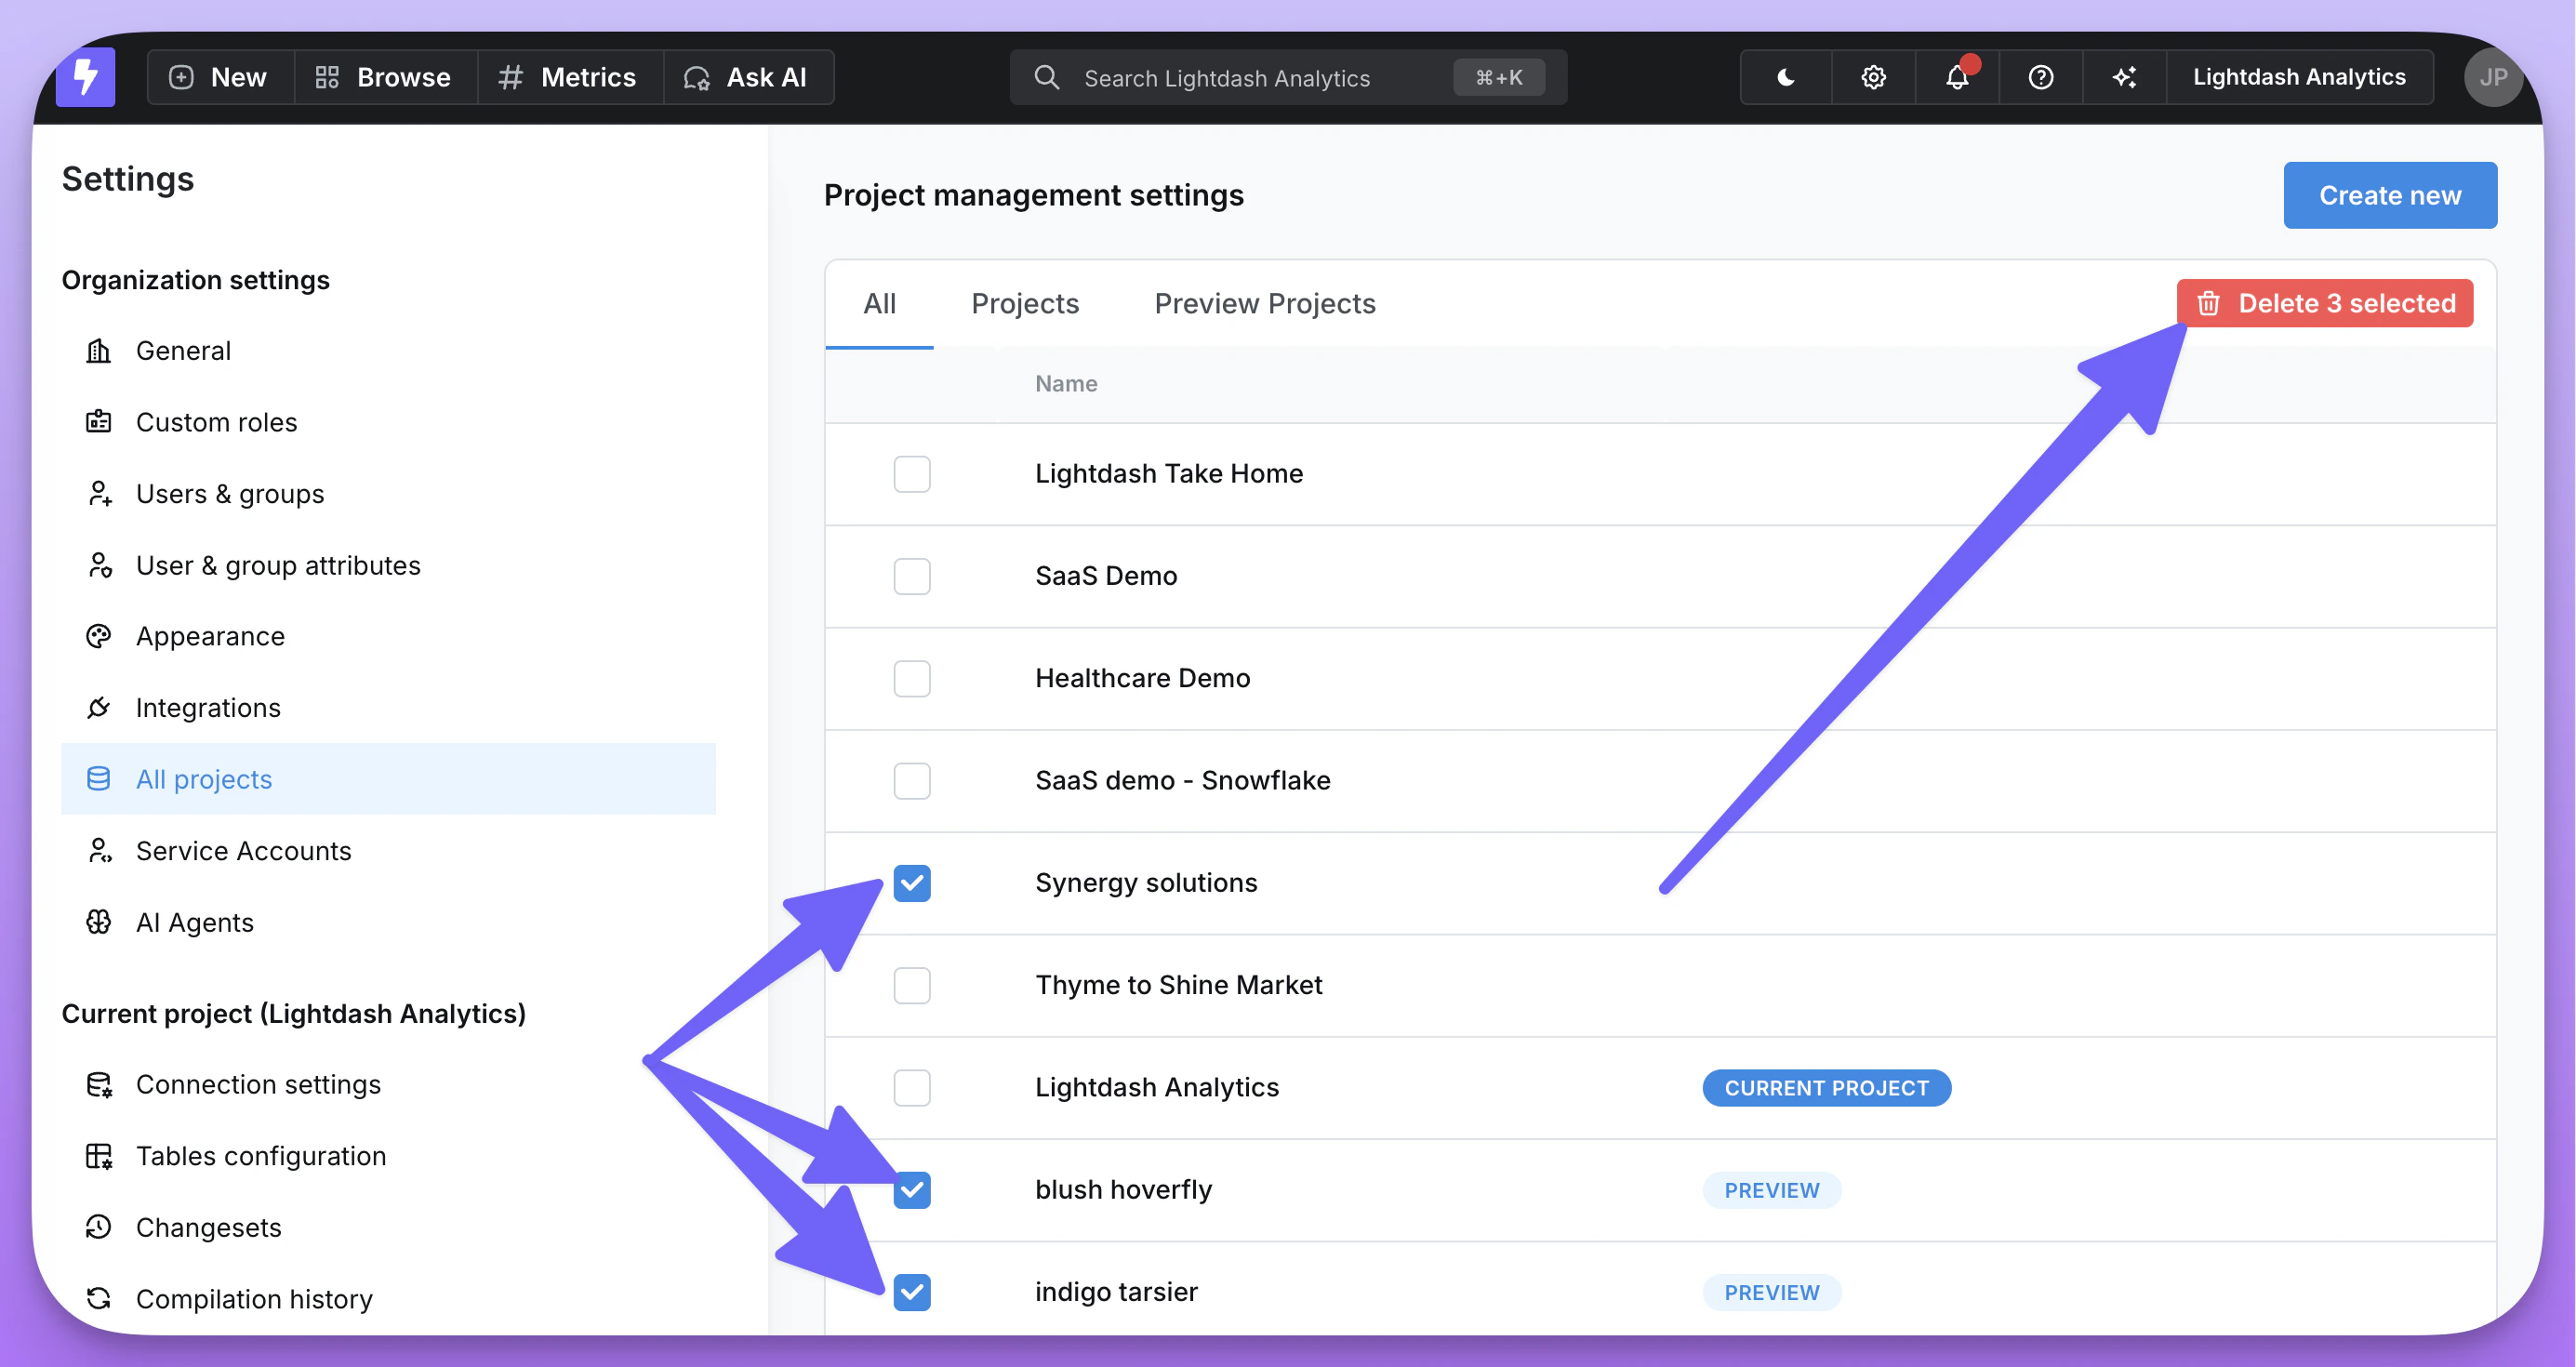Viewport: 2576px width, 1367px height.
Task: Open Custom roles in settings sidebar
Action: click(x=216, y=422)
